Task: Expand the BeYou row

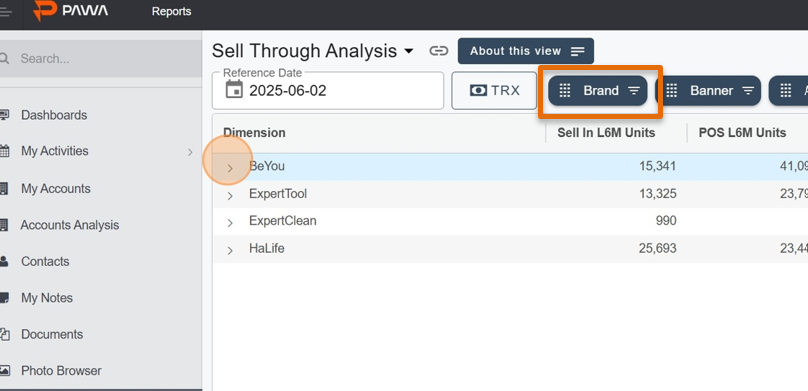Action: pyautogui.click(x=230, y=168)
